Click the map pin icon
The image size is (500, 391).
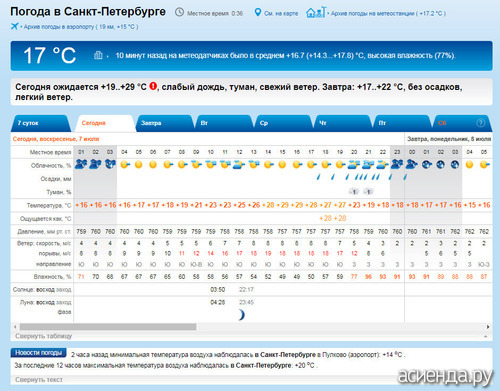257,13
